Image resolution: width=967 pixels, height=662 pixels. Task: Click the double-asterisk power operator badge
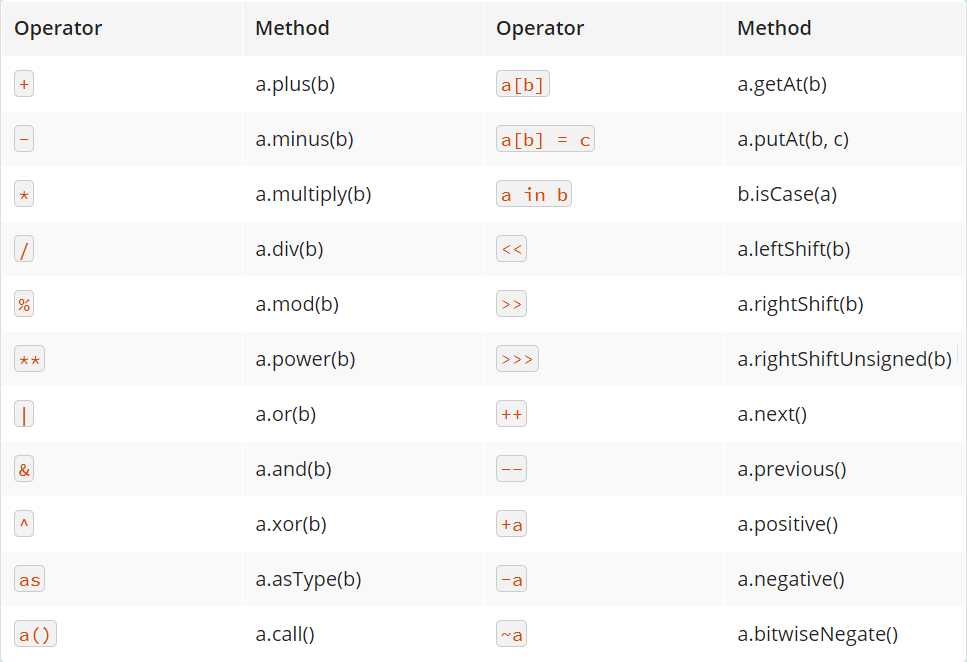30,359
